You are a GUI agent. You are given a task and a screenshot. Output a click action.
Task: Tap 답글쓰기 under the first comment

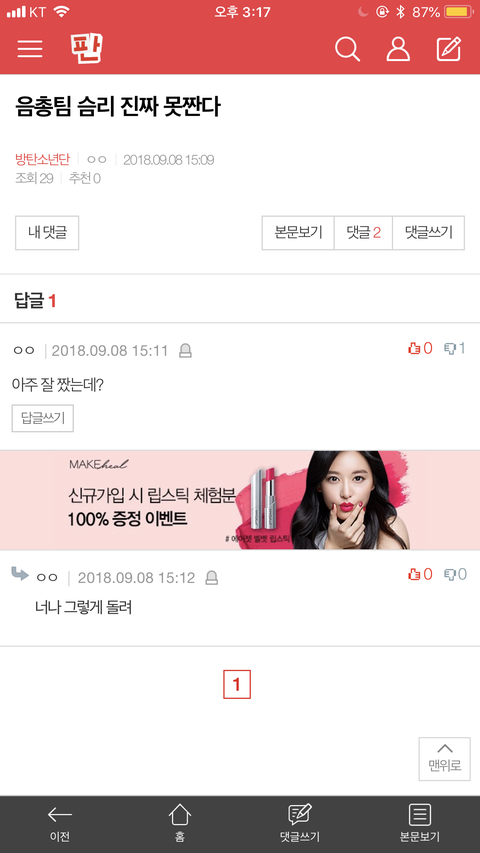pyautogui.click(x=43, y=418)
